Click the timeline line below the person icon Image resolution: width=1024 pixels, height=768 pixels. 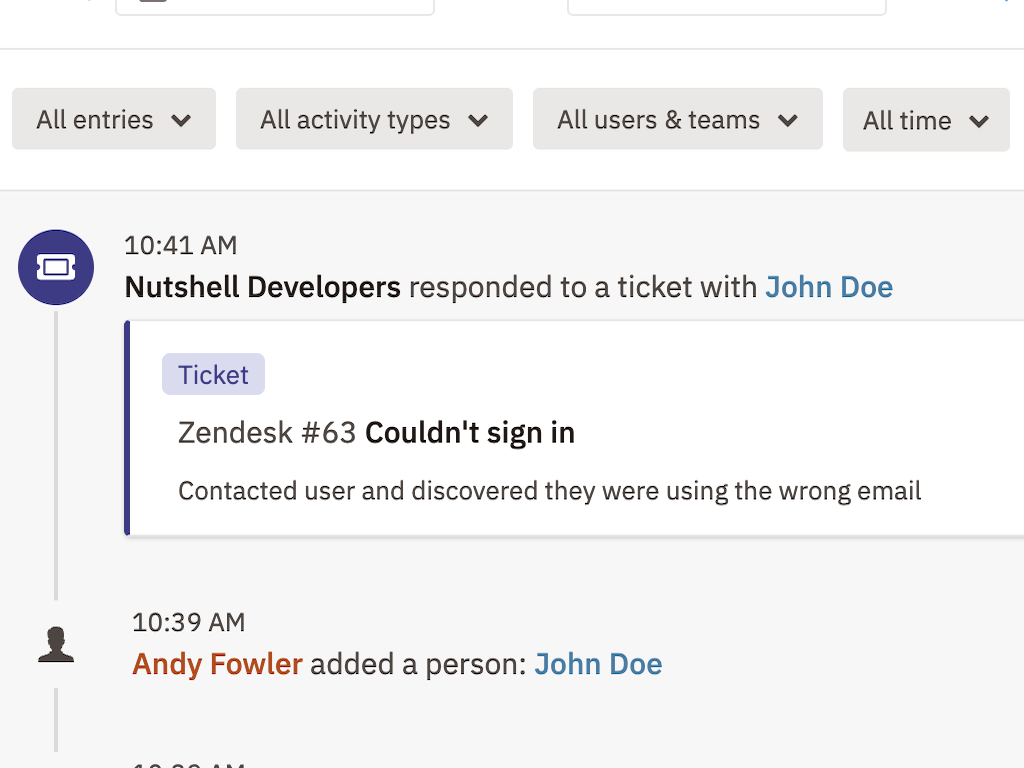coord(56,718)
